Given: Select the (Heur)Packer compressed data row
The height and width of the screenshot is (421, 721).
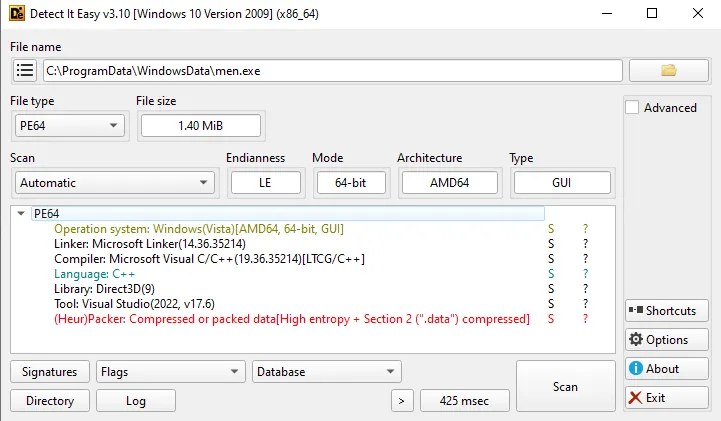Looking at the screenshot, I should (292, 319).
